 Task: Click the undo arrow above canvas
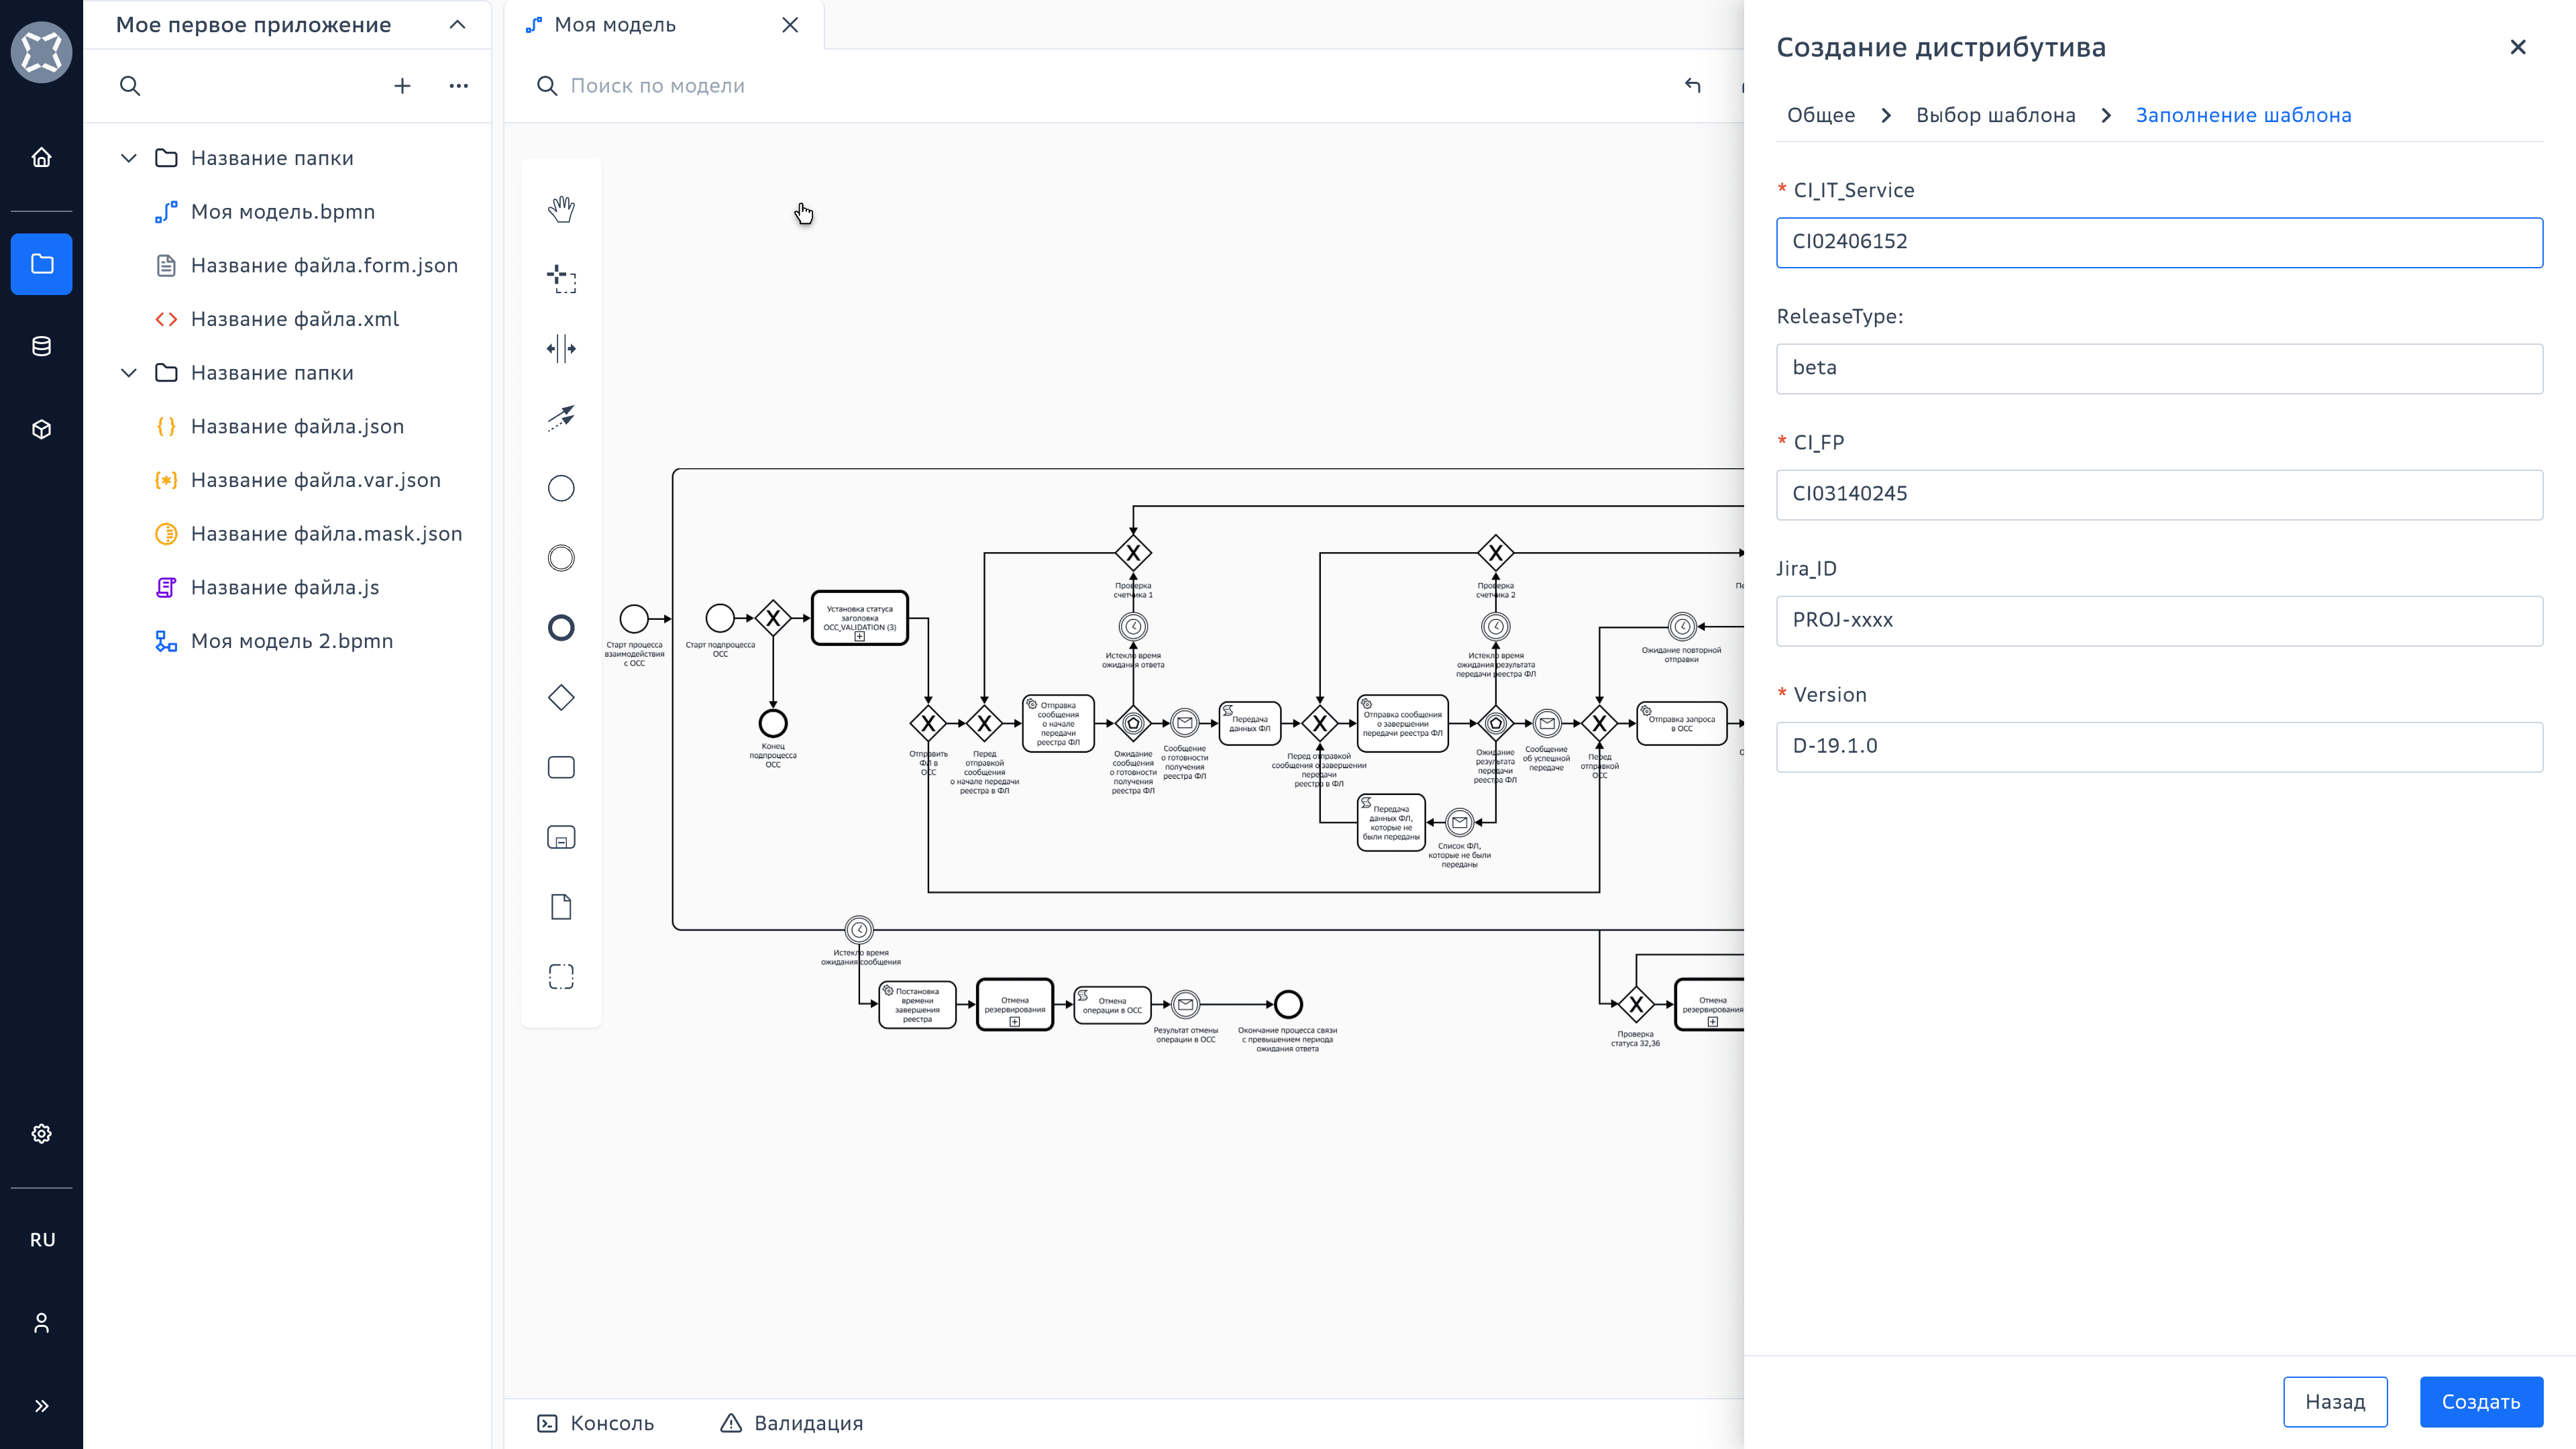(1692, 86)
